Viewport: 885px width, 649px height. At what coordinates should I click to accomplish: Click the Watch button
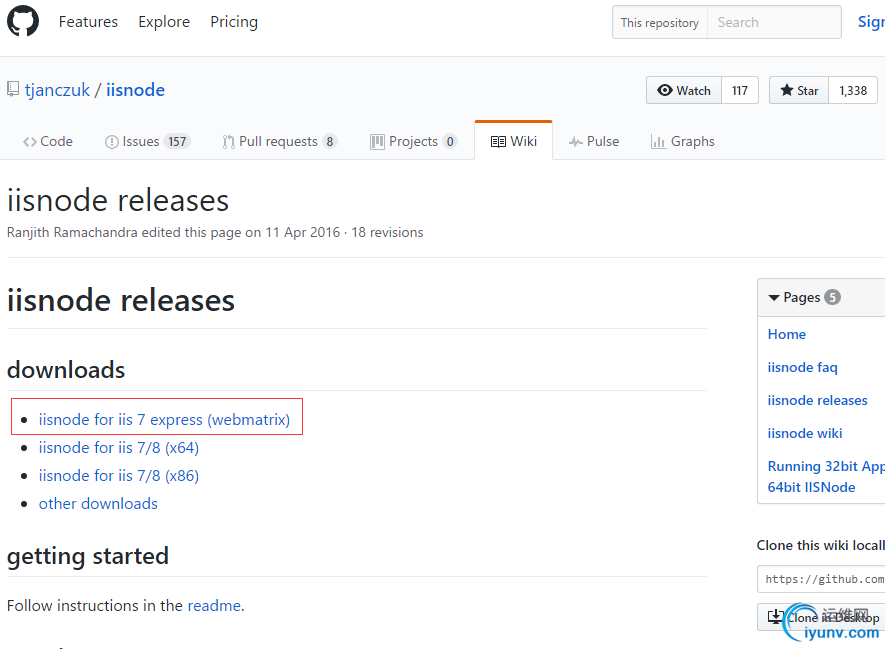click(684, 90)
